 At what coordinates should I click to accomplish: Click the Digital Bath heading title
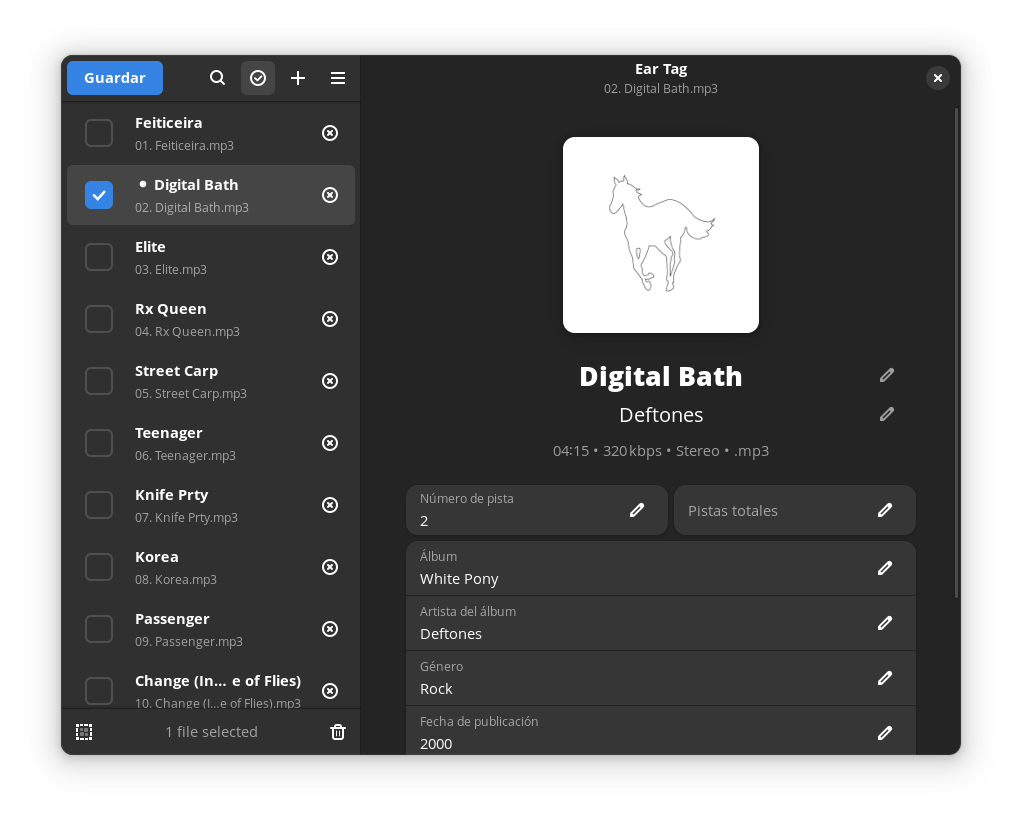click(661, 377)
